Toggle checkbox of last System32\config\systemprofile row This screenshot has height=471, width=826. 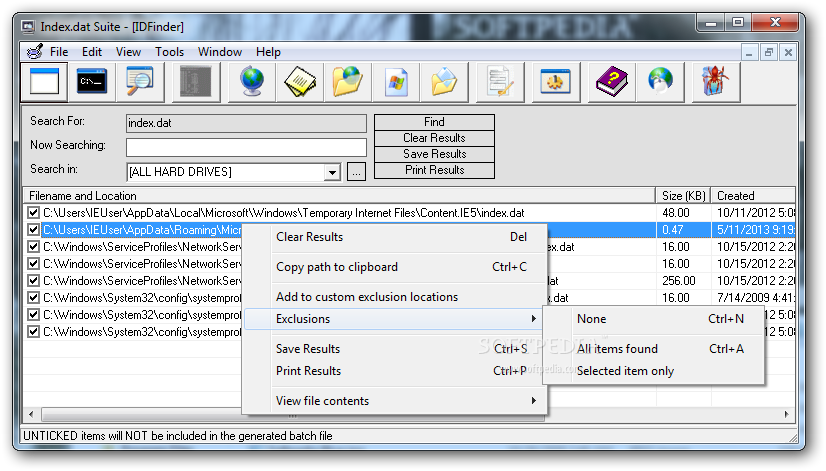point(33,331)
